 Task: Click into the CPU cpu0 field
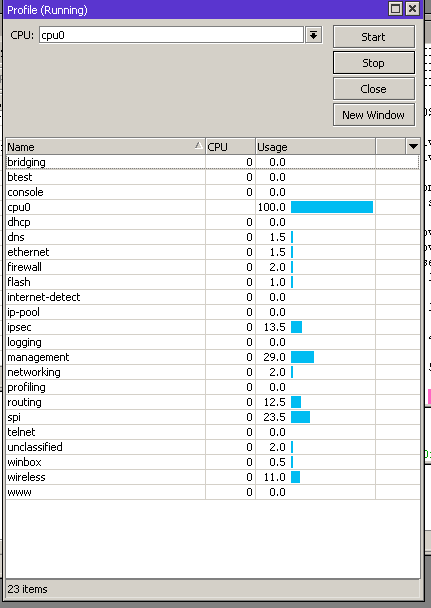tap(171, 35)
